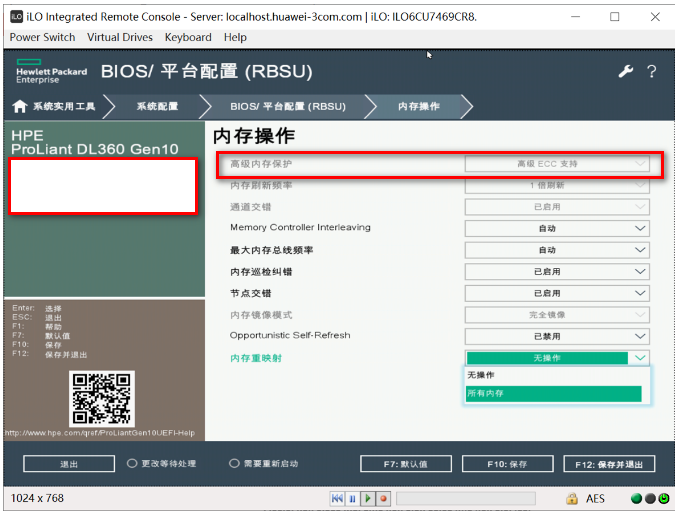Viewport: 684px width, 514px height.
Task: Click the BIOS/平台配置 (RBSU) header title
Action: point(207,71)
